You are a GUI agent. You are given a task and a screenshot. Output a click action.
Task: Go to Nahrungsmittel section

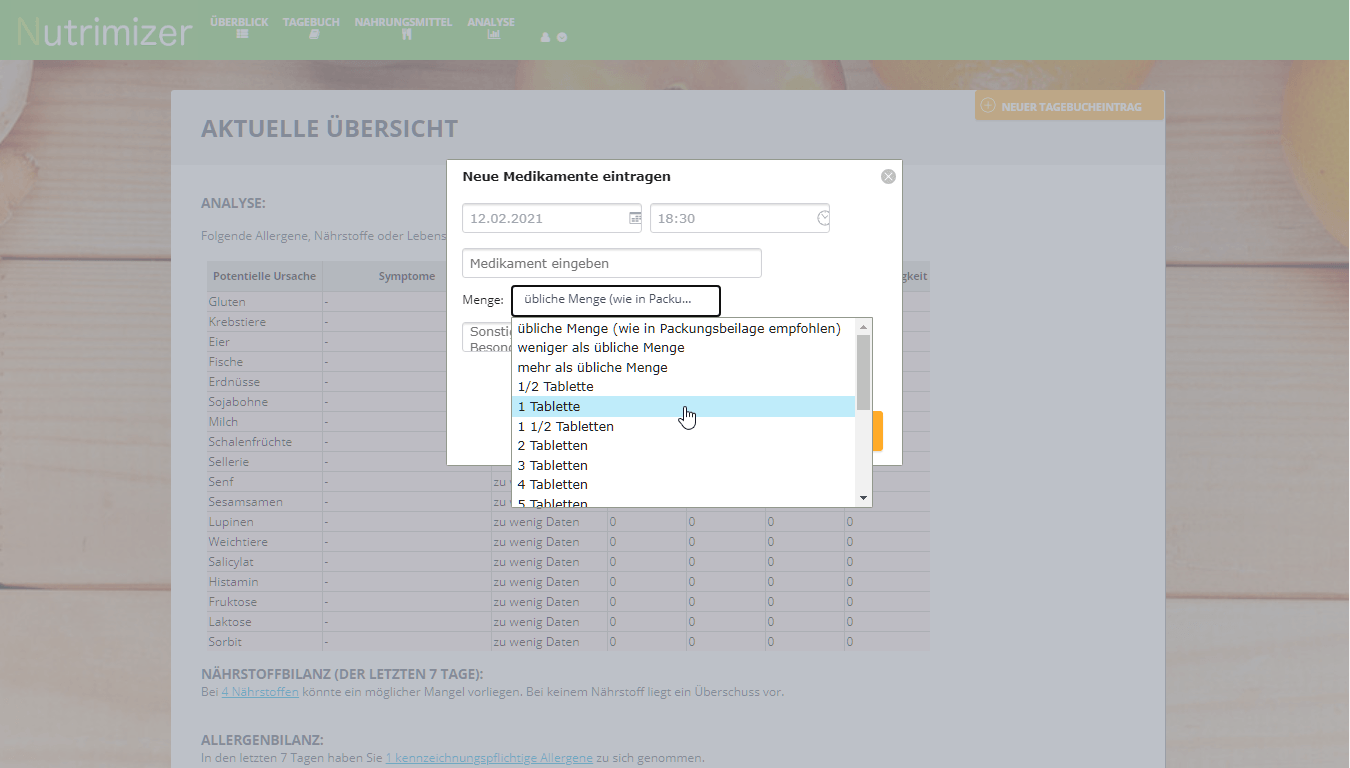point(403,27)
